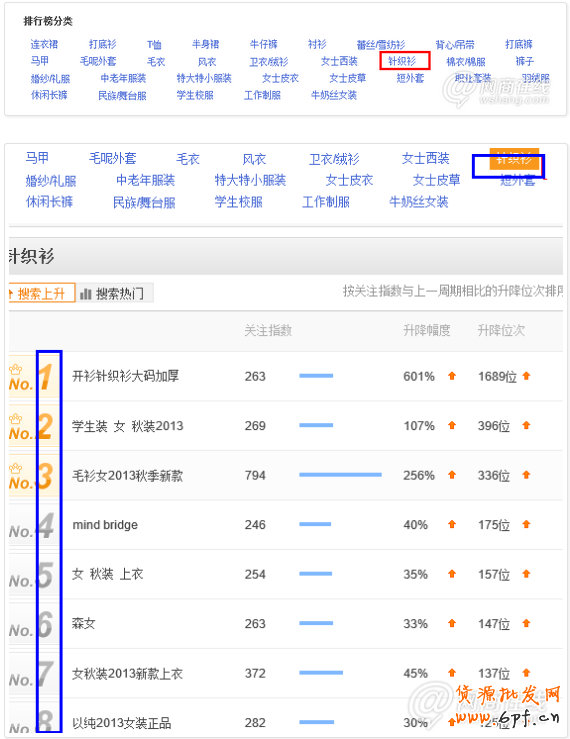
Task: Open 卫衣/绒衫 in the lower category list
Action: pyautogui.click(x=334, y=159)
